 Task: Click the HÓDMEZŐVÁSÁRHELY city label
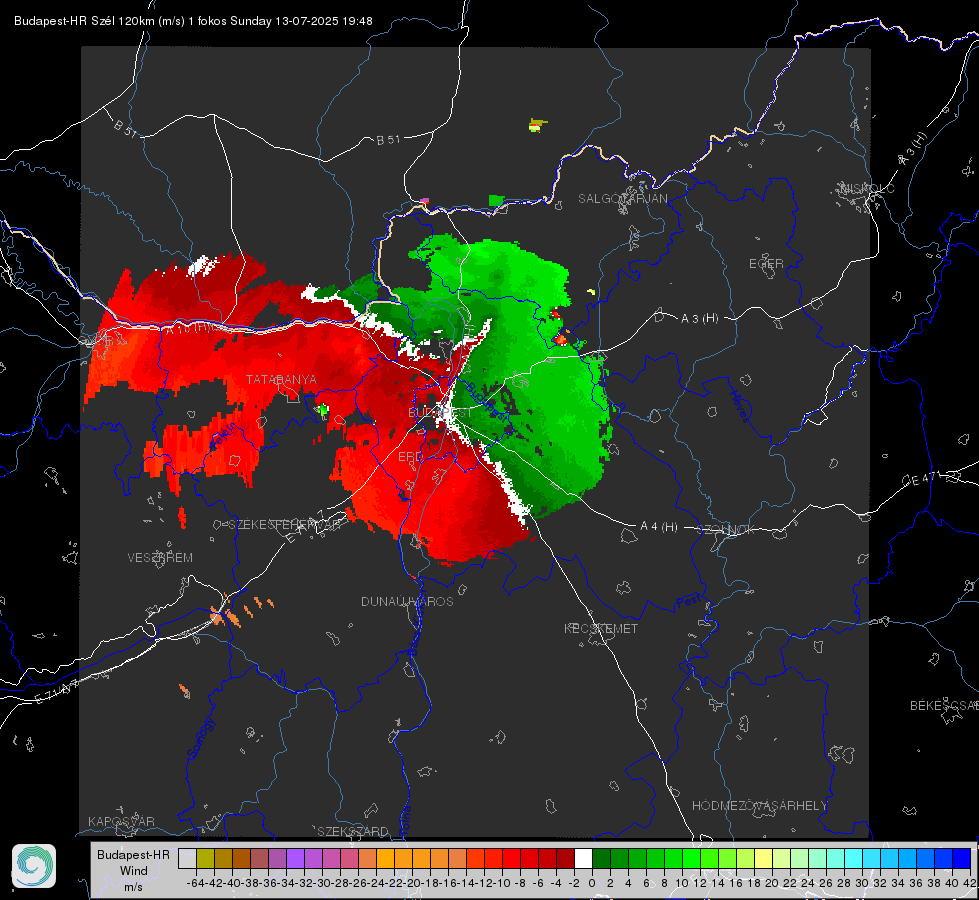pyautogui.click(x=759, y=806)
